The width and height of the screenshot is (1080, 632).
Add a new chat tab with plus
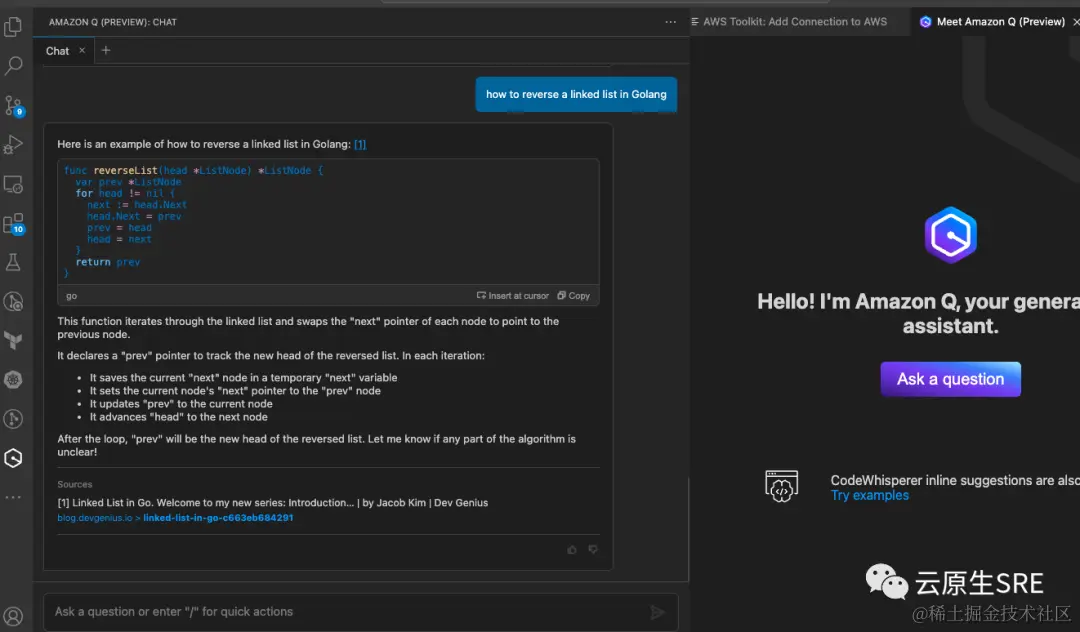(x=105, y=50)
